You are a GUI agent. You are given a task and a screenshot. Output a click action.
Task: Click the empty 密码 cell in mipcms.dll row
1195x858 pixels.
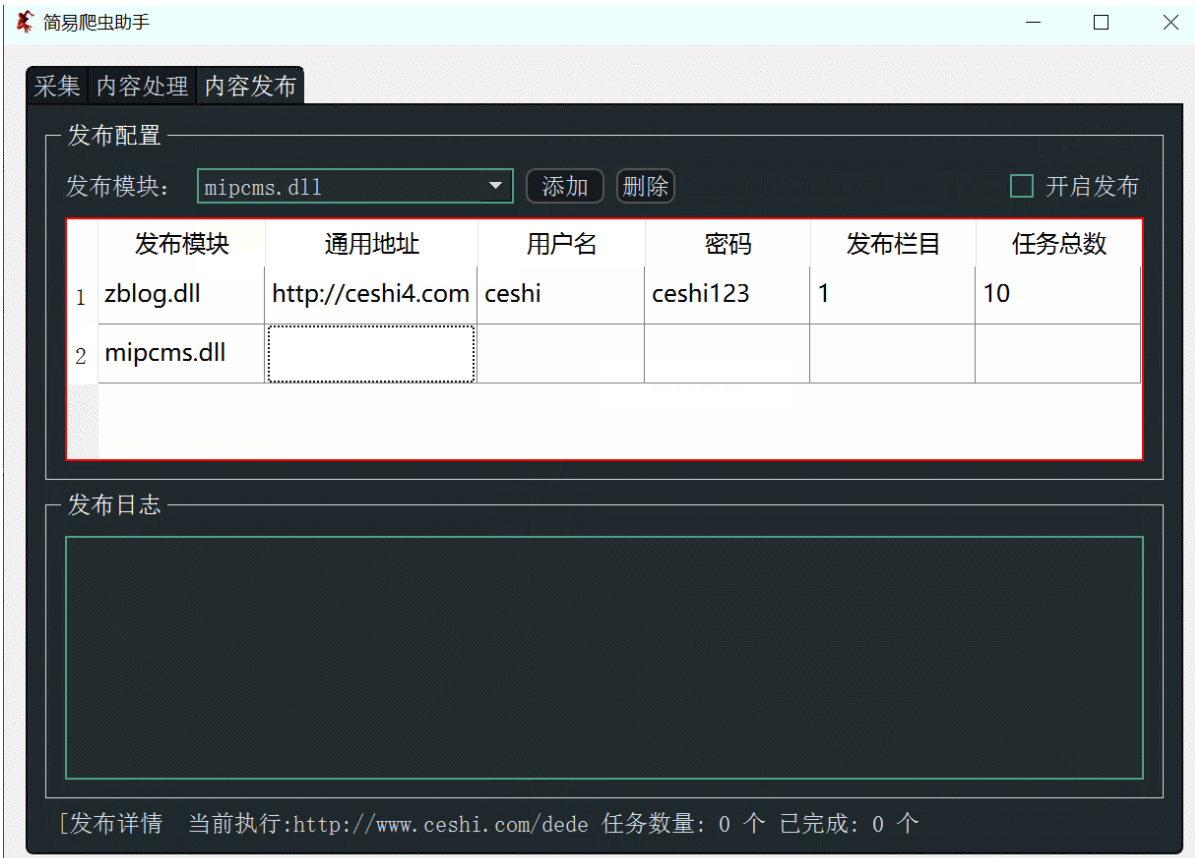coord(727,354)
